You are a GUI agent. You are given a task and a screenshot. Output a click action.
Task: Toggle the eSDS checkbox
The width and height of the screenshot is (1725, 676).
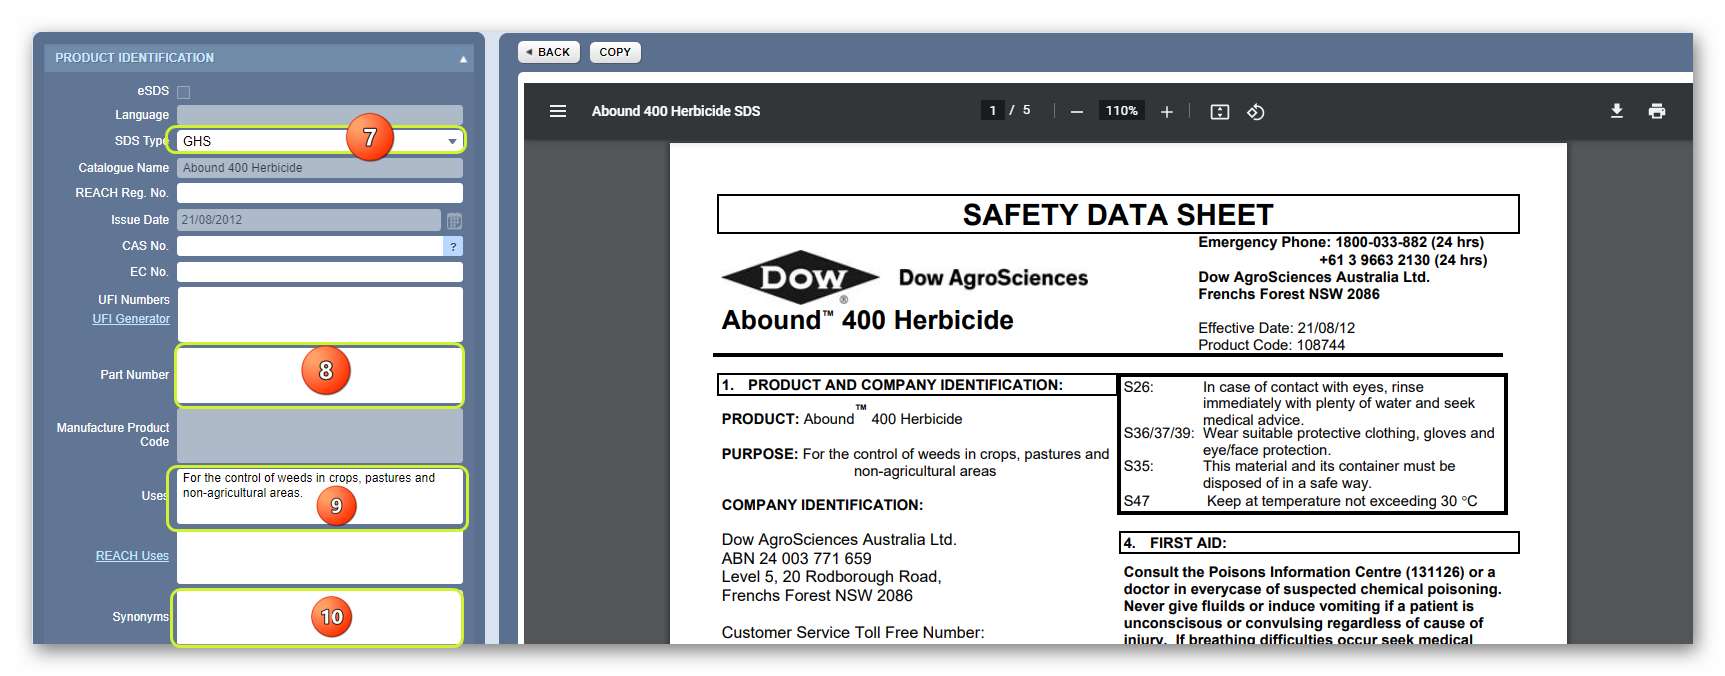[x=183, y=92]
